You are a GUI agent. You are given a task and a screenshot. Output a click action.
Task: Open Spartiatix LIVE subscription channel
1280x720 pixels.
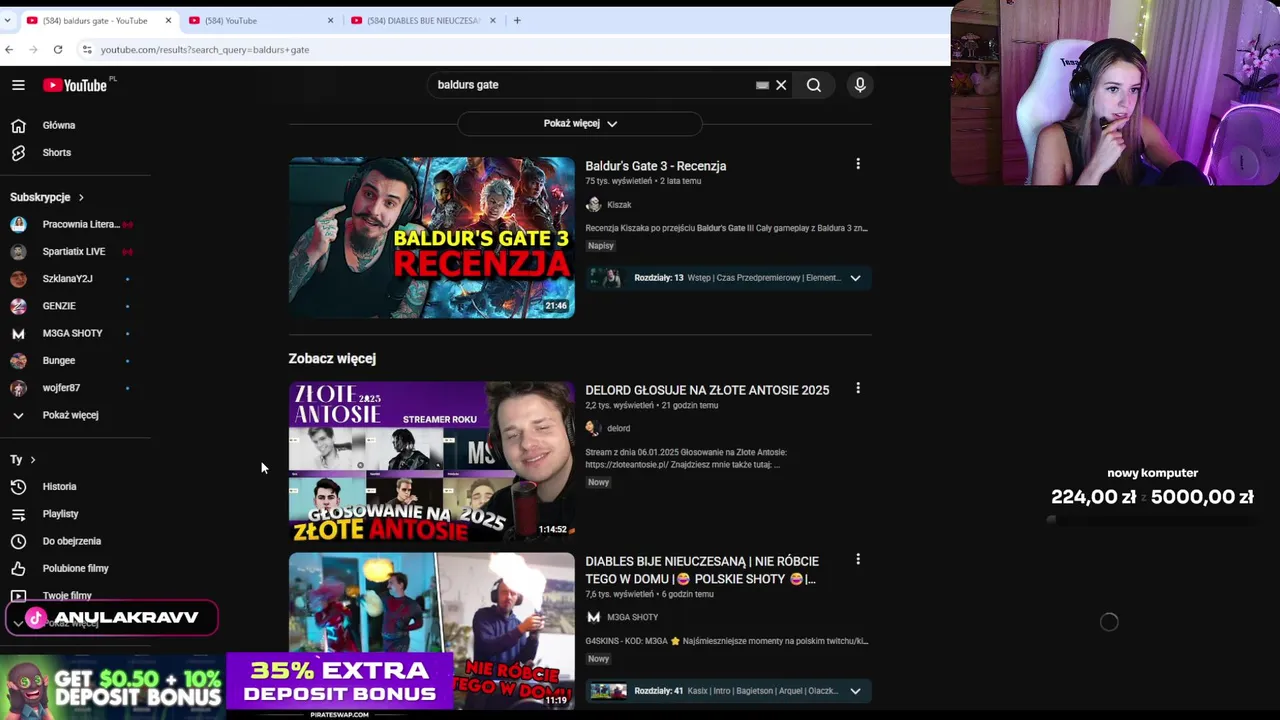76,252
